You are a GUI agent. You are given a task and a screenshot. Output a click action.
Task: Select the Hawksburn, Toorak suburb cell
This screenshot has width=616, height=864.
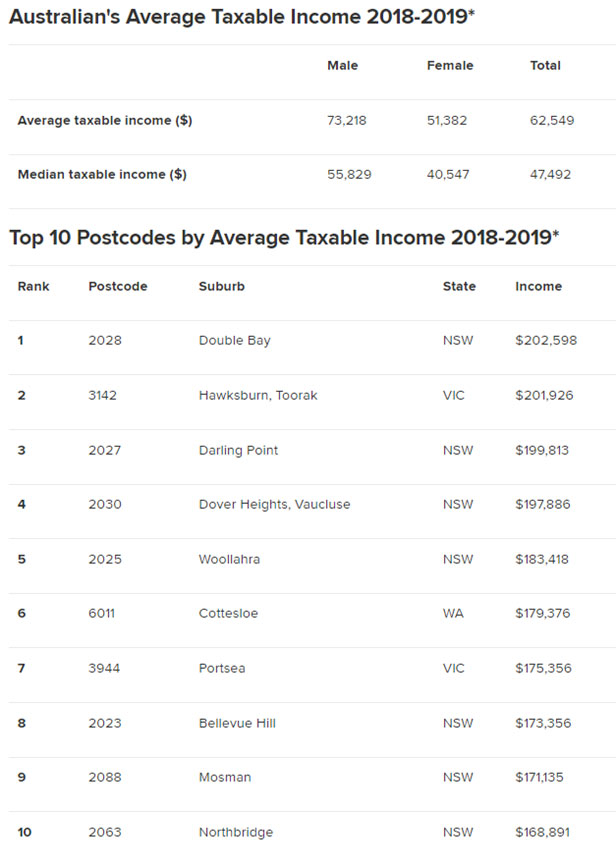(x=258, y=395)
